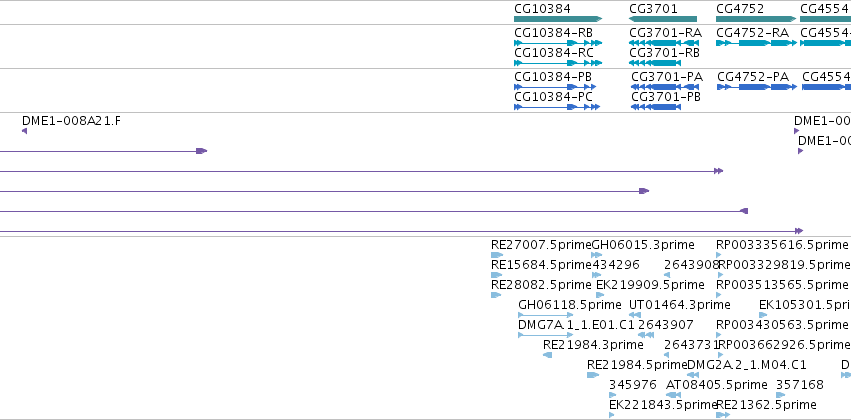Select the GH06015.3prime EST label
Viewport: 851px width, 420px height.
tap(643, 245)
